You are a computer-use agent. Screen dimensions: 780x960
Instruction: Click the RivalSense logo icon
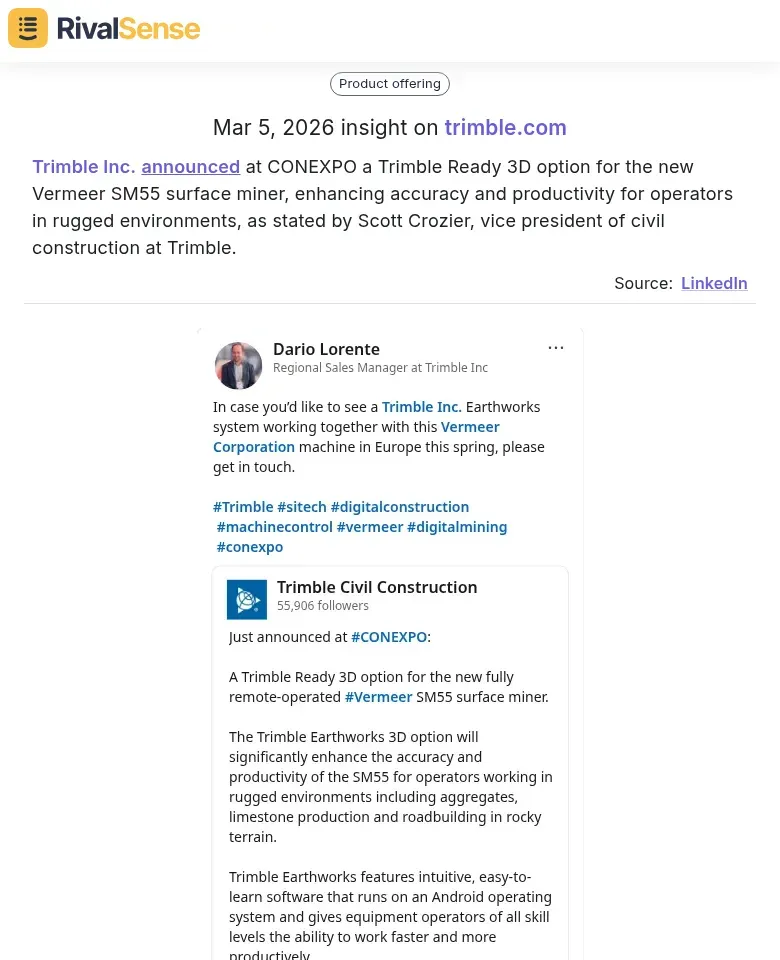point(28,28)
